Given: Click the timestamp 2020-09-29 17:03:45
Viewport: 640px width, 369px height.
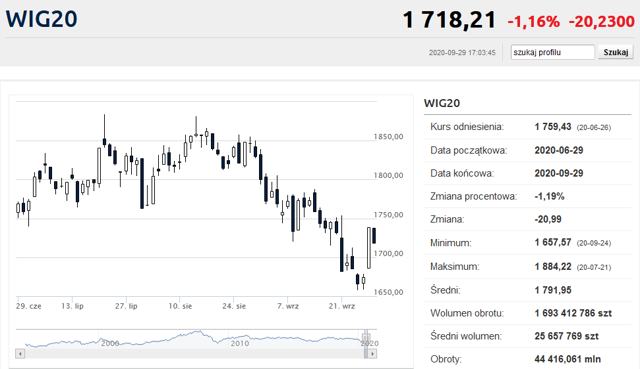Looking at the screenshot, I should (x=462, y=53).
